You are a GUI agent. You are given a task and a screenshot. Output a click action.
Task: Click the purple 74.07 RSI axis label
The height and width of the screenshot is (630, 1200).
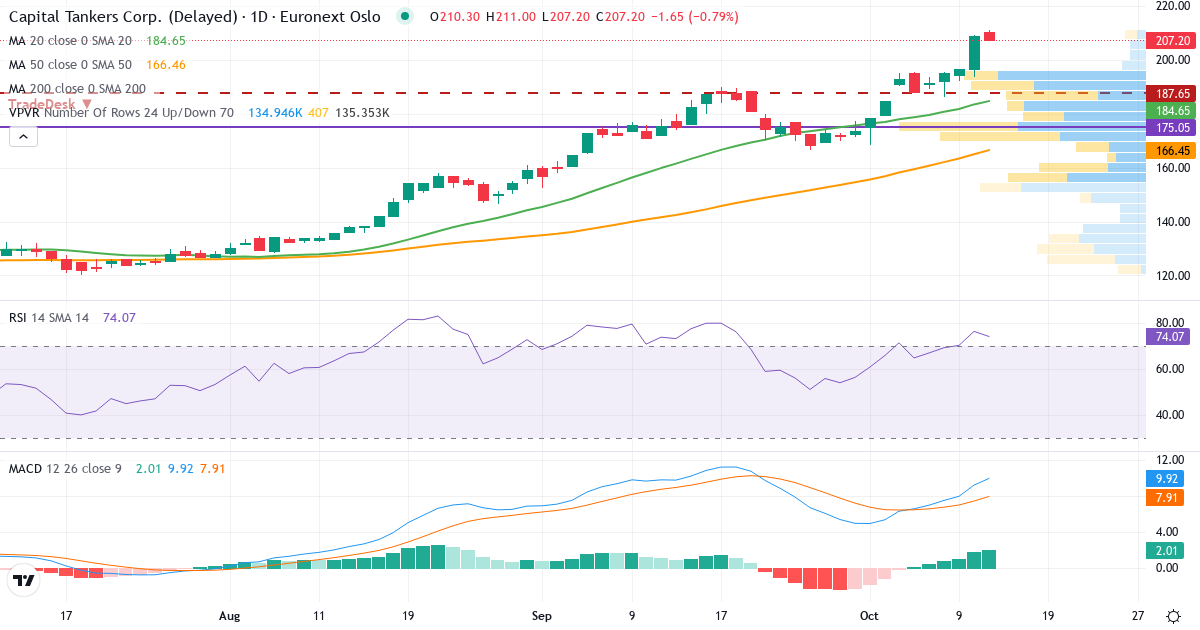pyautogui.click(x=1168, y=335)
